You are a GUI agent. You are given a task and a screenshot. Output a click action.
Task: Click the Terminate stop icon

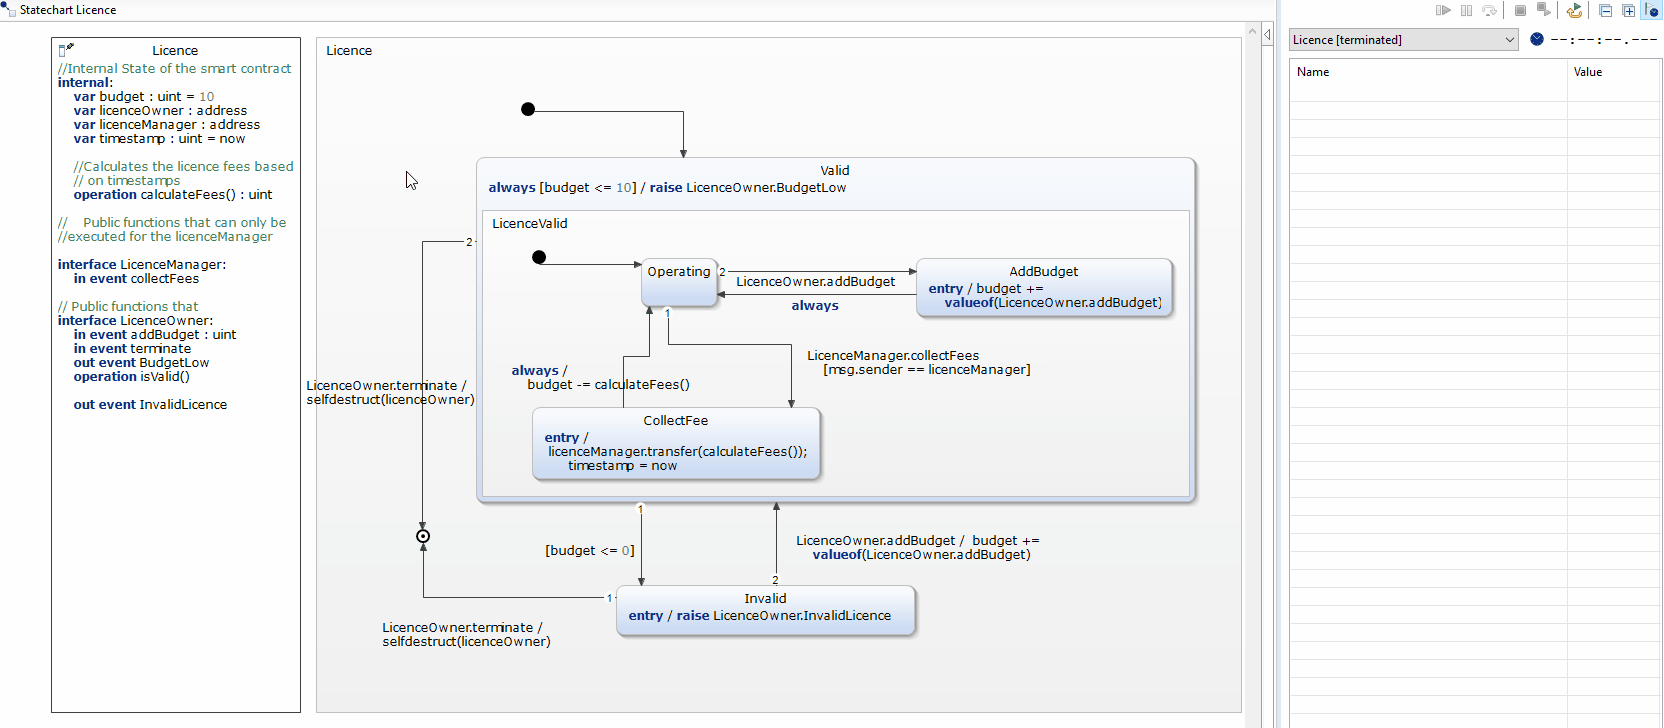pos(1520,11)
